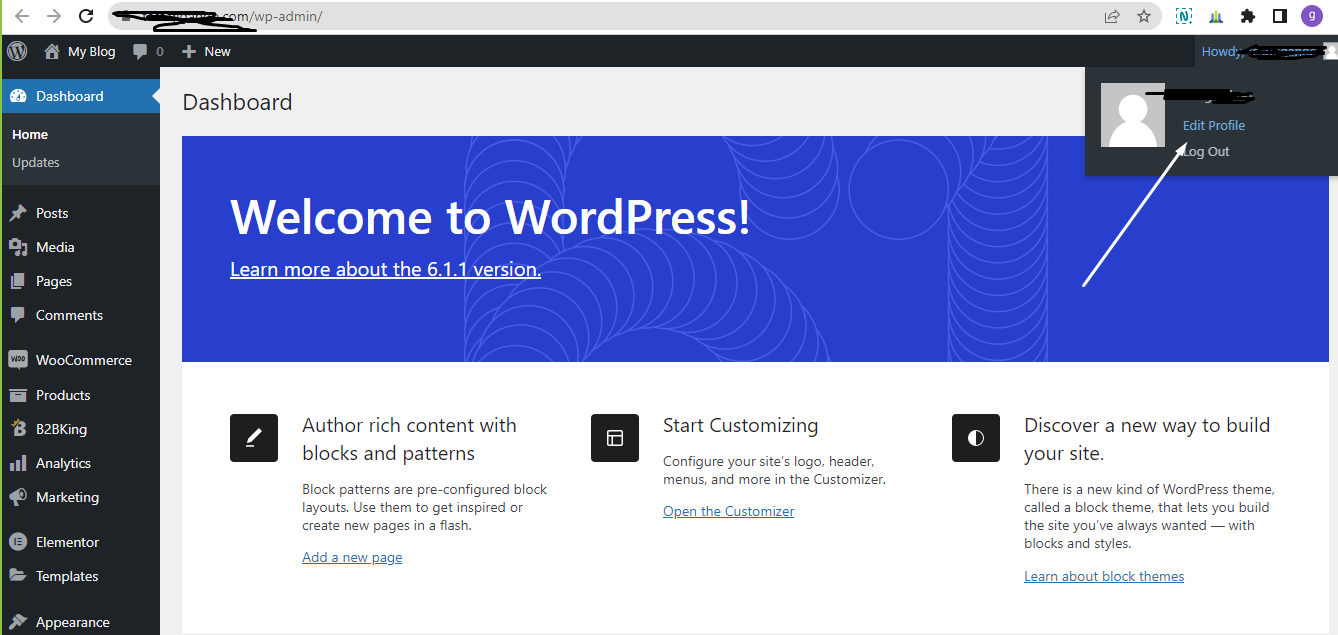Click the B2BKing sidebar icon

pos(17,429)
